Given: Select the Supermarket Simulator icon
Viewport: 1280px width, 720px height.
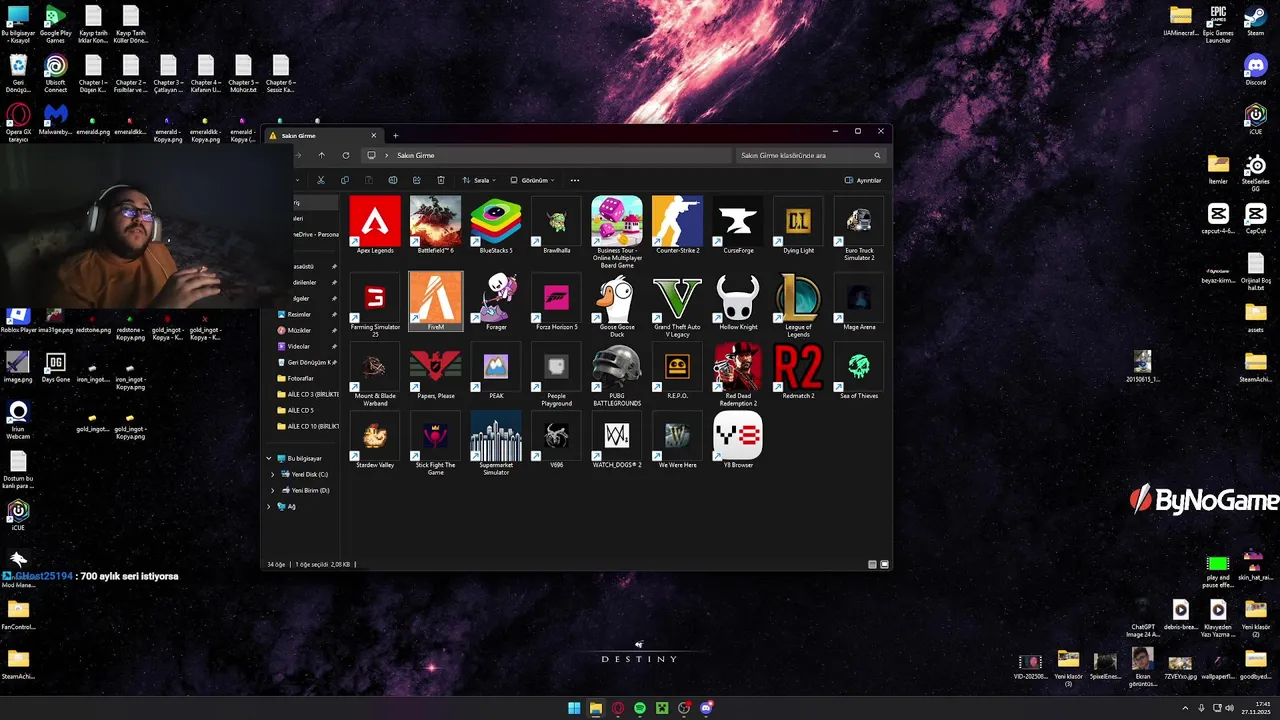Looking at the screenshot, I should (496, 444).
